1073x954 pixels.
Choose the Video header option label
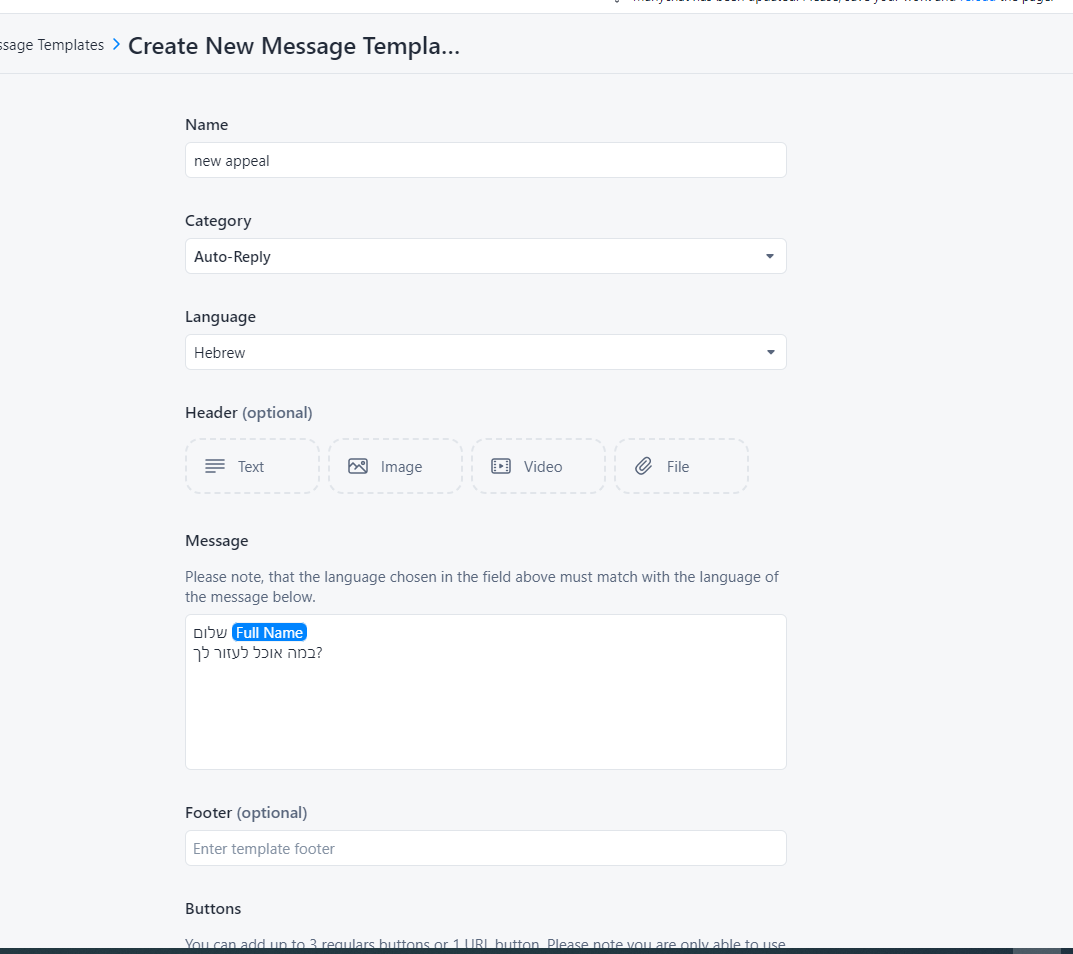pyautogui.click(x=543, y=467)
